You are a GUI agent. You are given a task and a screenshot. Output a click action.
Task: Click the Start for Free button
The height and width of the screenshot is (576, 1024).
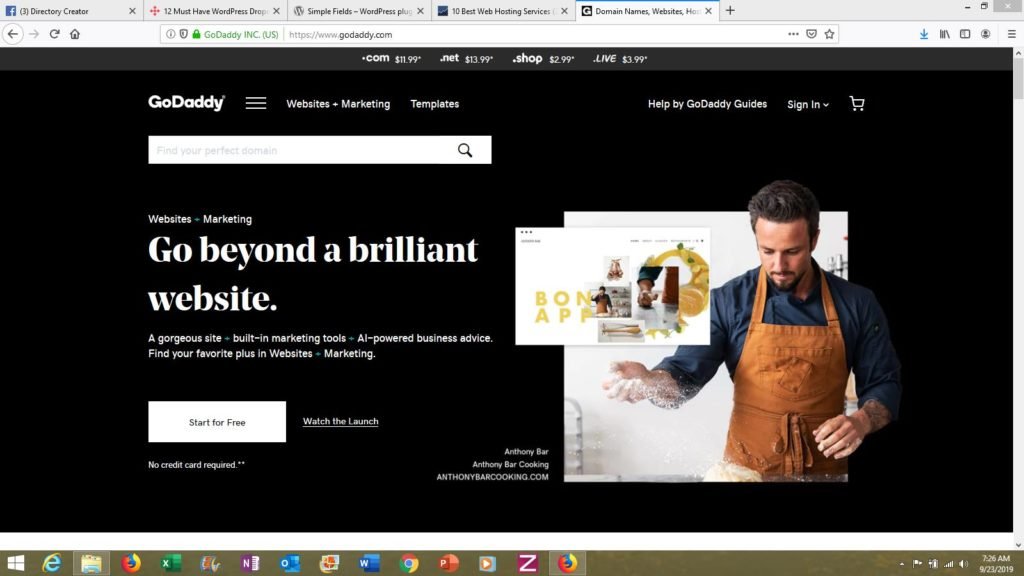[x=217, y=422]
